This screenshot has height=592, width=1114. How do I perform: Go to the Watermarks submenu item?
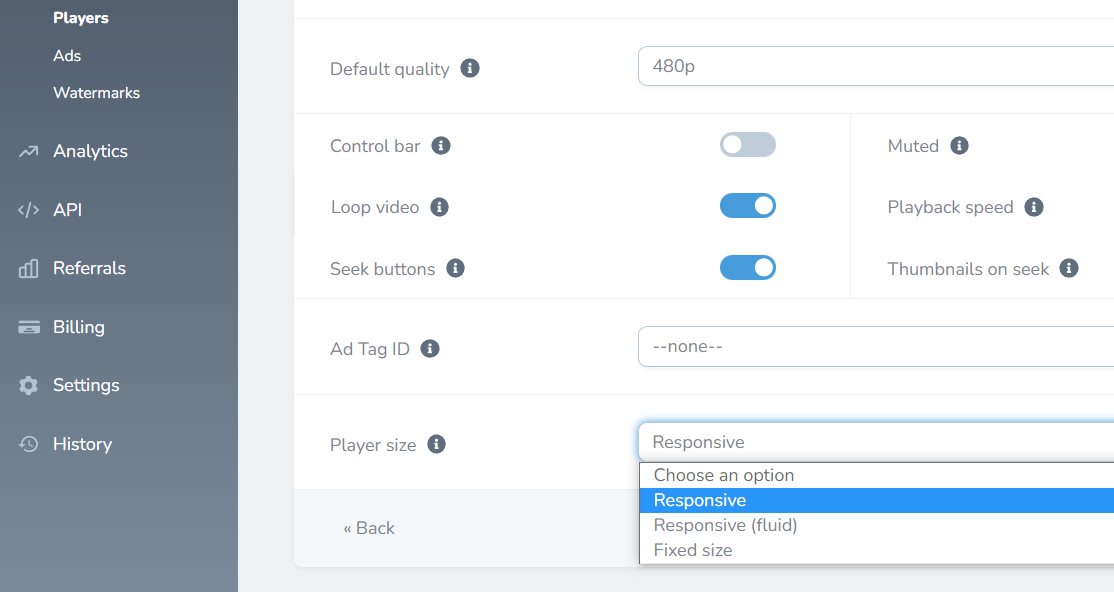click(97, 92)
